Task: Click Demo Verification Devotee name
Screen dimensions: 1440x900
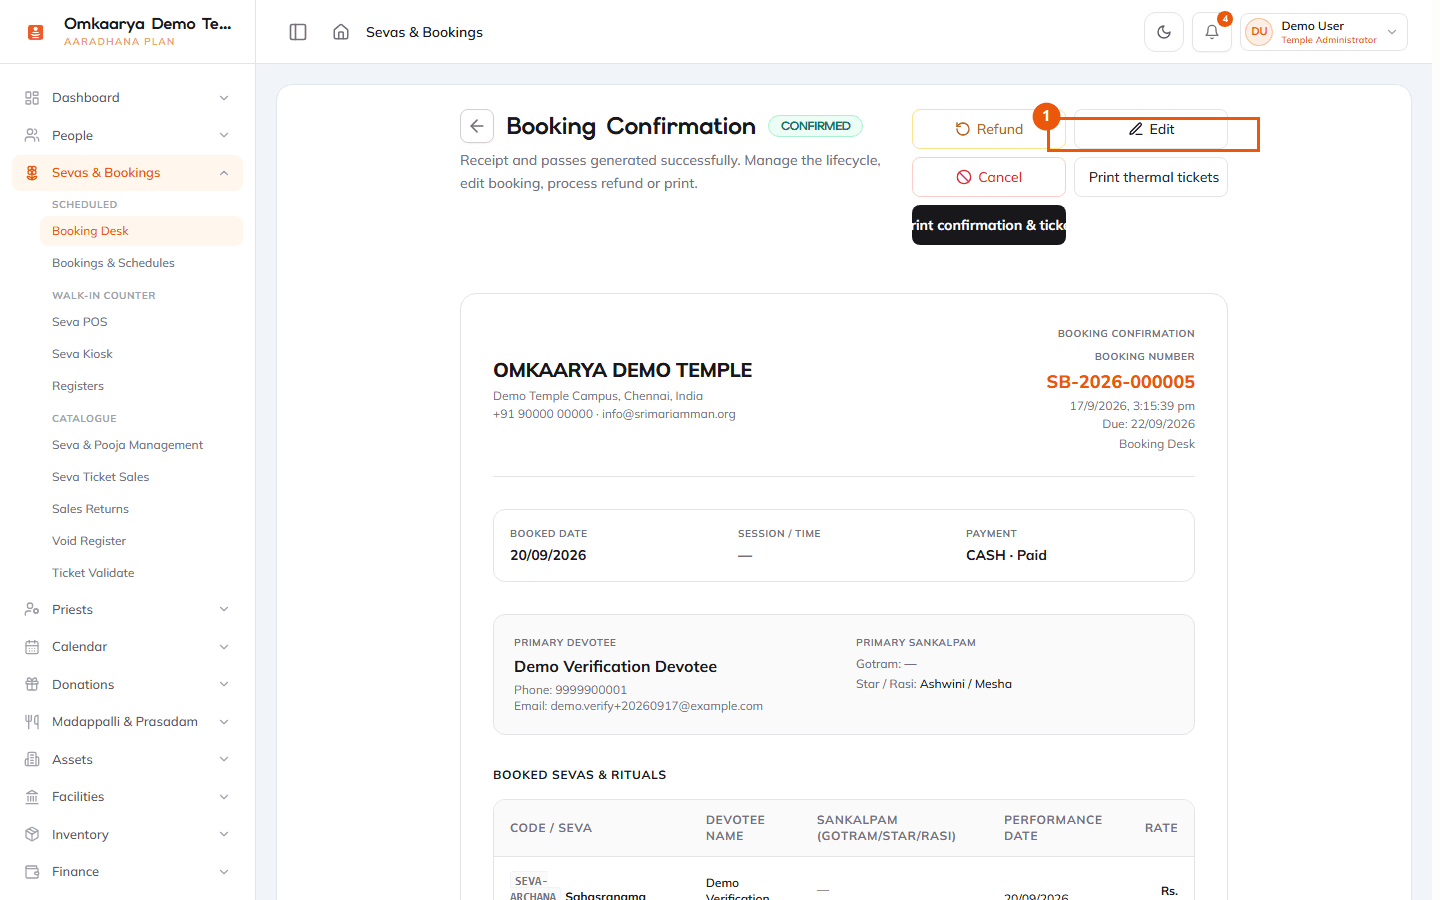Action: pyautogui.click(x=615, y=667)
